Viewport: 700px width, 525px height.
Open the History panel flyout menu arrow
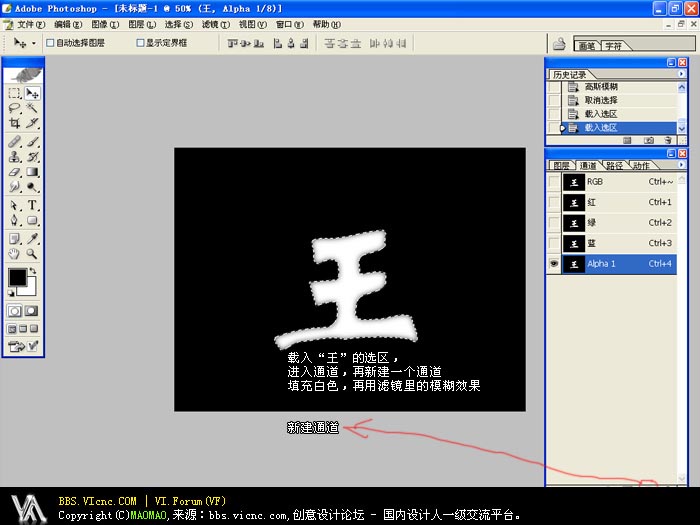682,75
